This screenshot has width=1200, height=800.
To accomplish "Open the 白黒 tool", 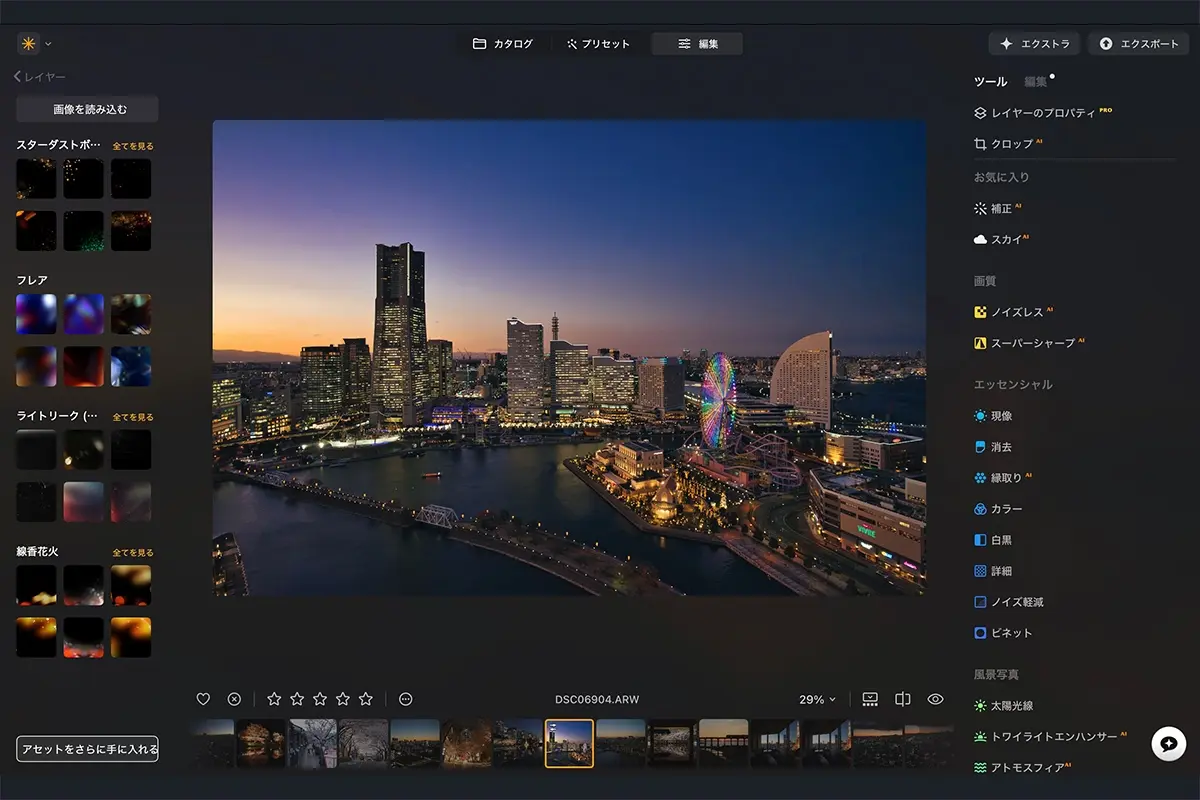I will point(993,540).
